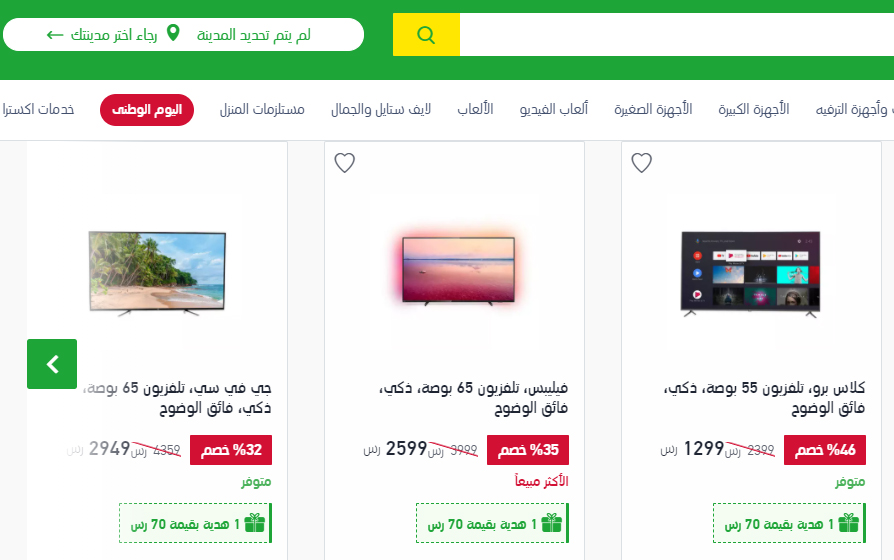Favorite the Philips 65 inch TV with heart
Viewport: 894px width, 560px height.
pyautogui.click(x=344, y=163)
